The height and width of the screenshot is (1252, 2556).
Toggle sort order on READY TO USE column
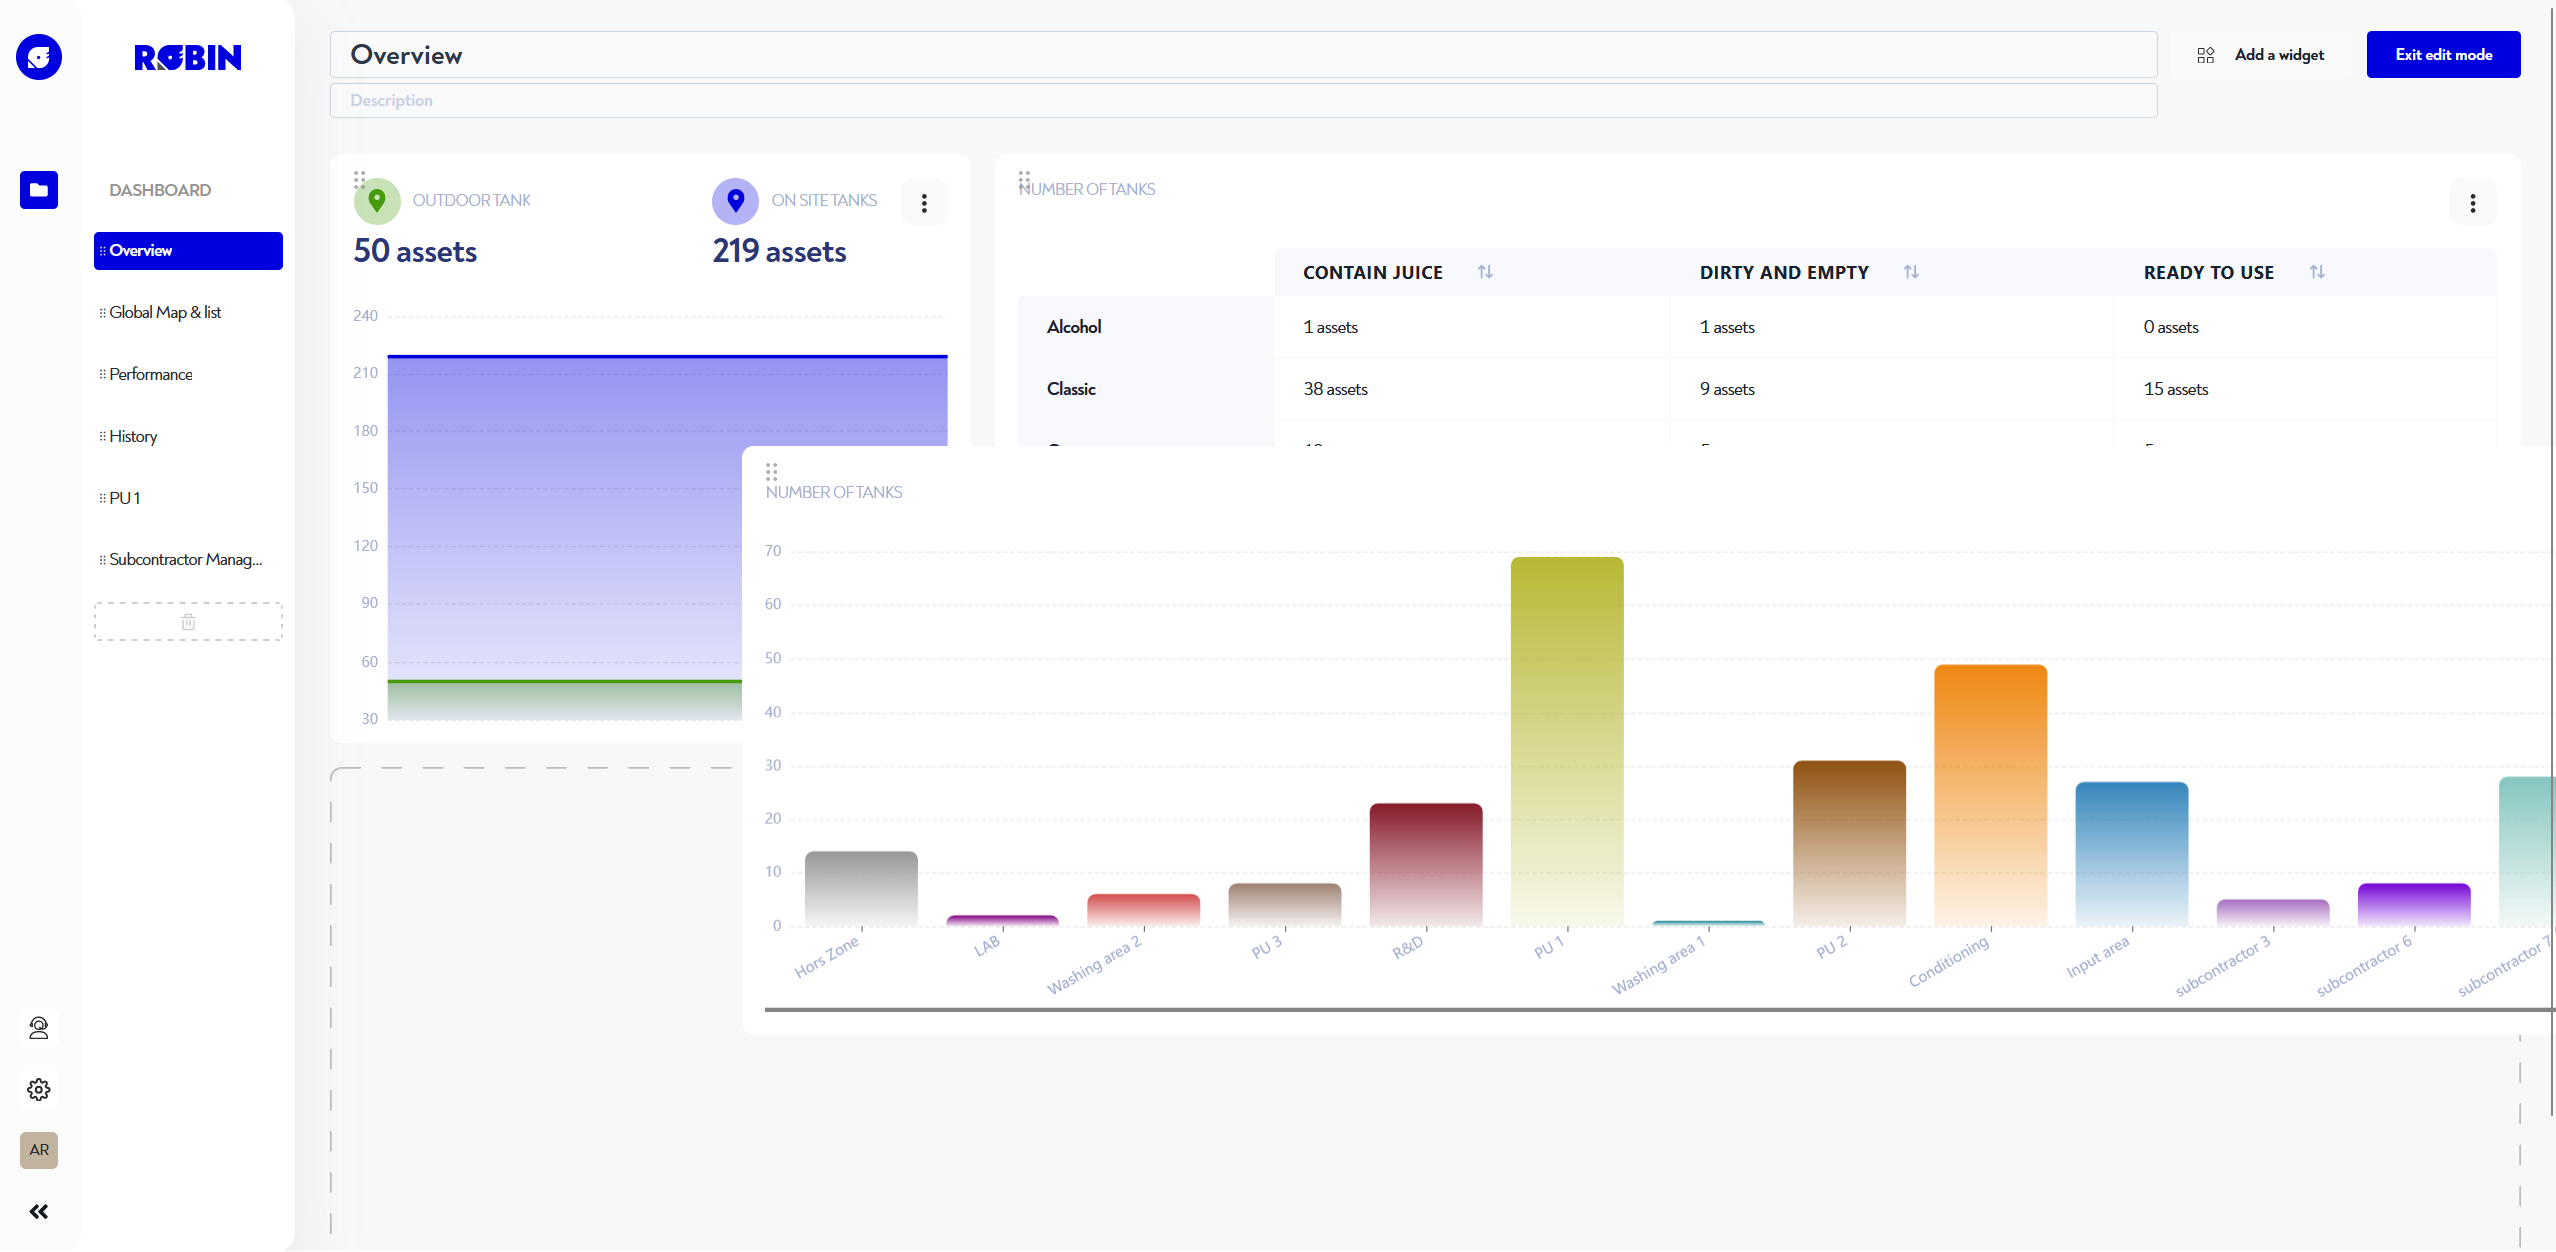[2318, 272]
